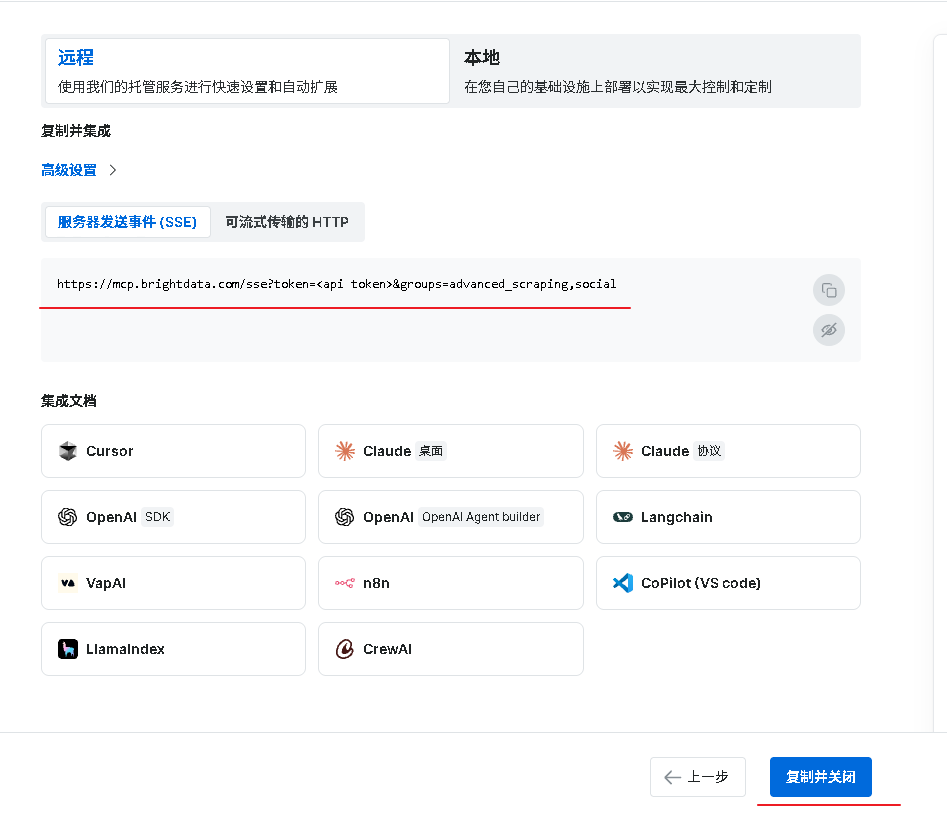Click the VS Code CoPilot icon
Image resolution: width=947 pixels, height=820 pixels.
coord(623,583)
